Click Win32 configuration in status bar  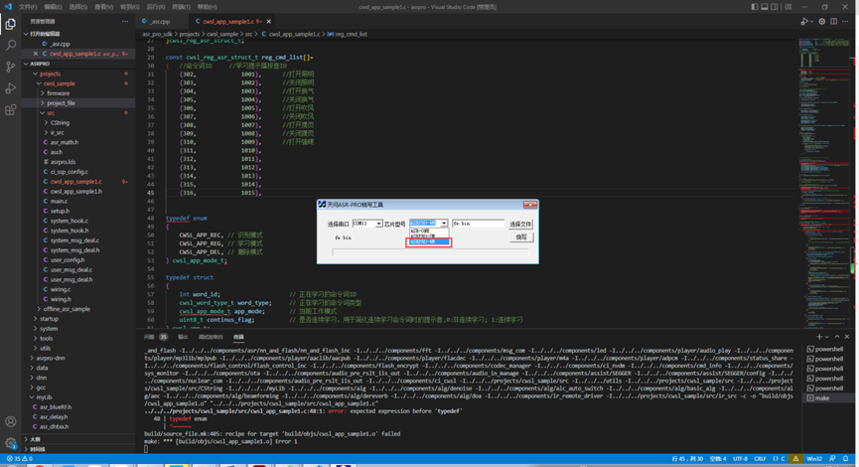point(814,459)
